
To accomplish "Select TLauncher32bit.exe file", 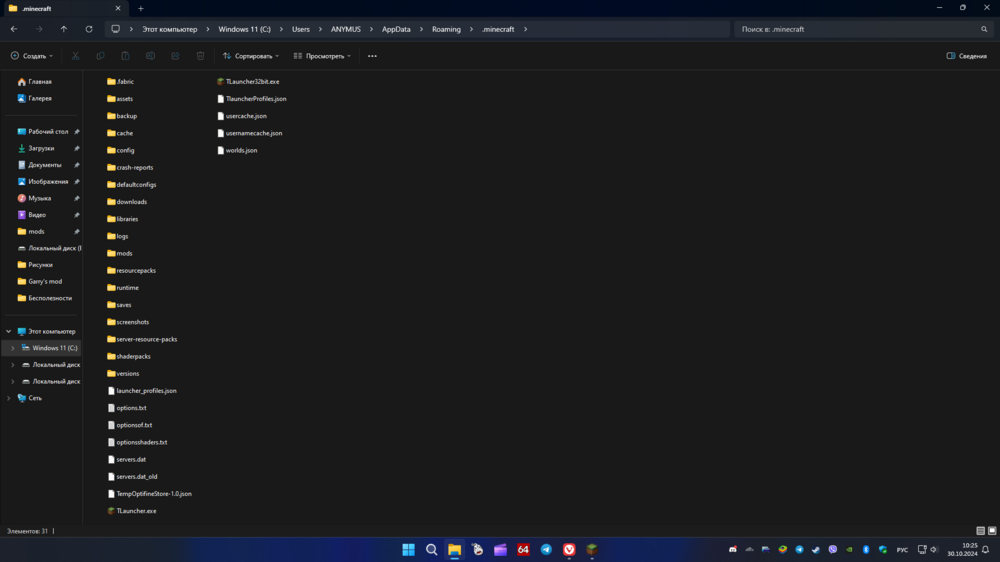I will (x=248, y=82).
